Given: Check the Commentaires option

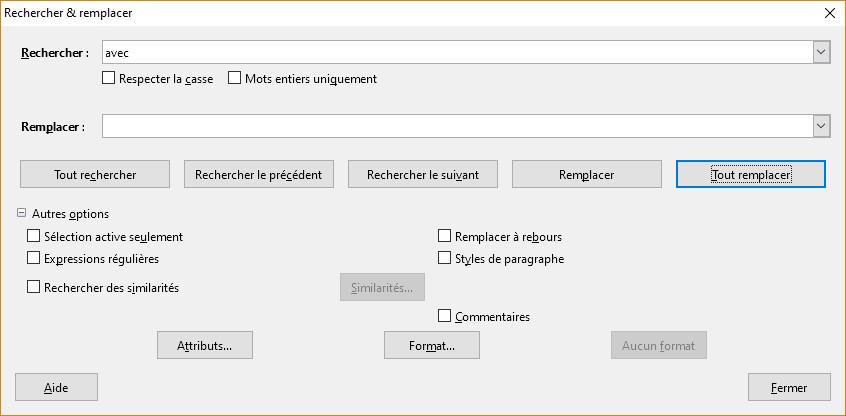Looking at the screenshot, I should tap(445, 316).
